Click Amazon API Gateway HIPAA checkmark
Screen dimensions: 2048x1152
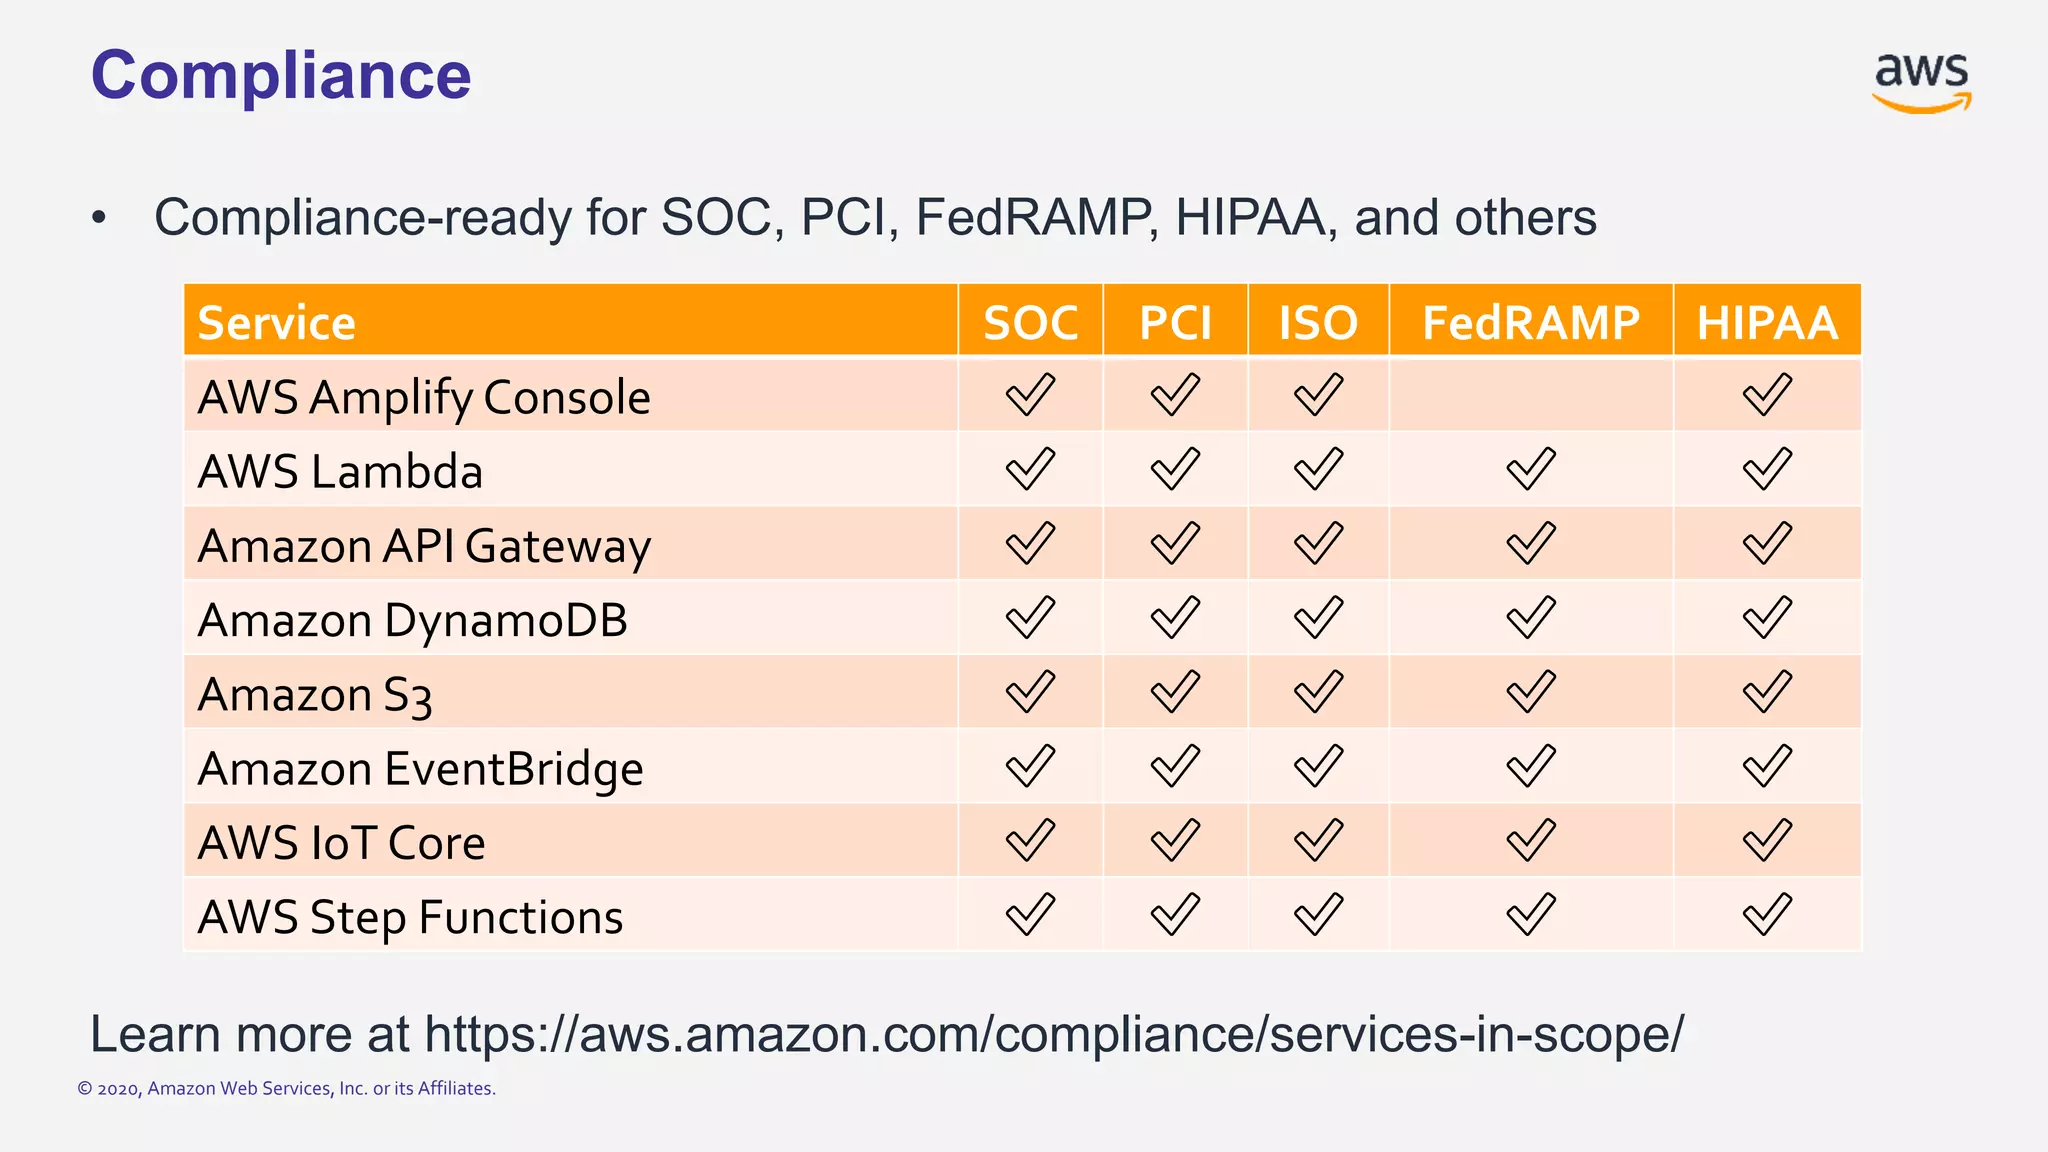click(1767, 544)
